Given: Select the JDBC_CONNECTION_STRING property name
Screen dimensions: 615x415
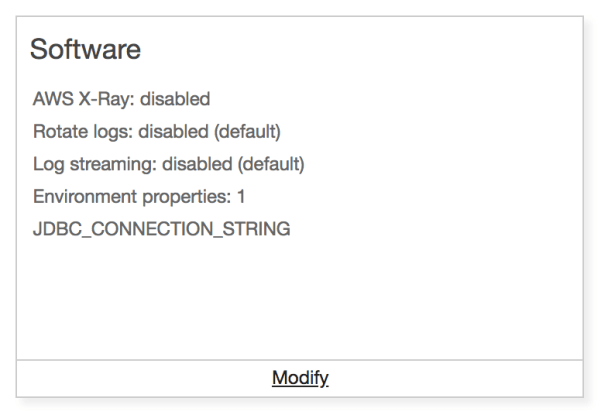Looking at the screenshot, I should 161,229.
